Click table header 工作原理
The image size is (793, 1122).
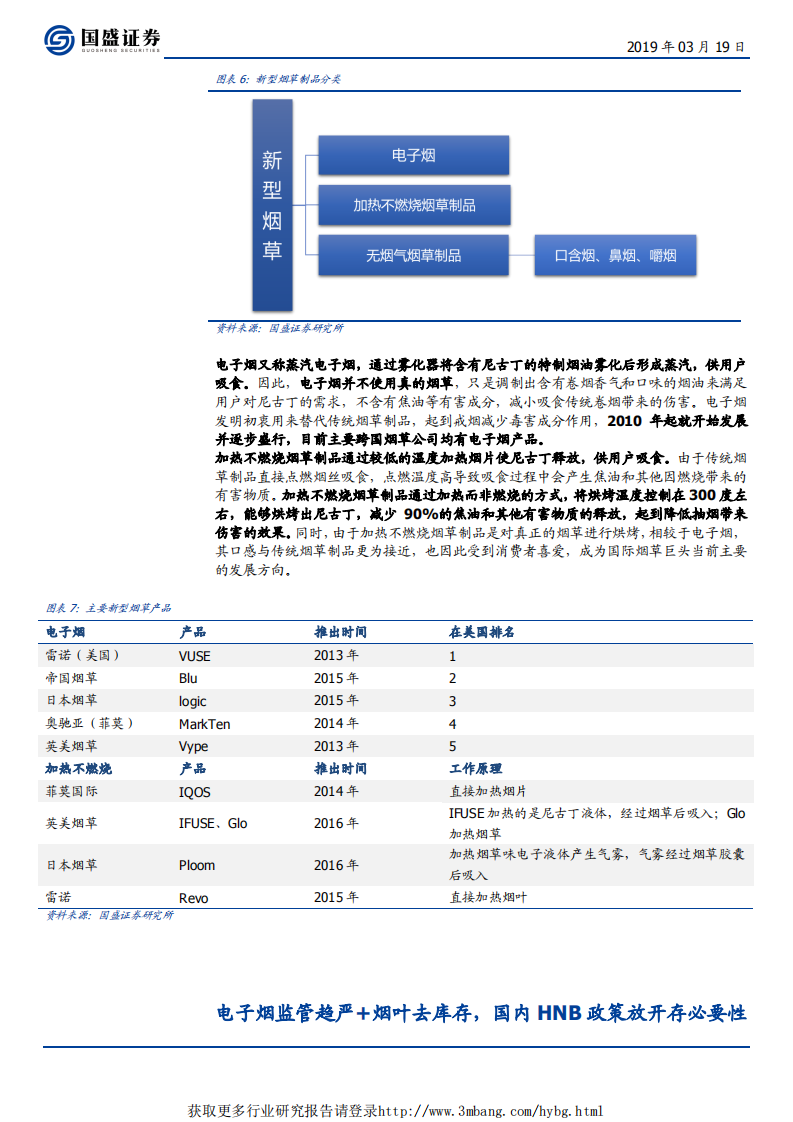point(475,769)
